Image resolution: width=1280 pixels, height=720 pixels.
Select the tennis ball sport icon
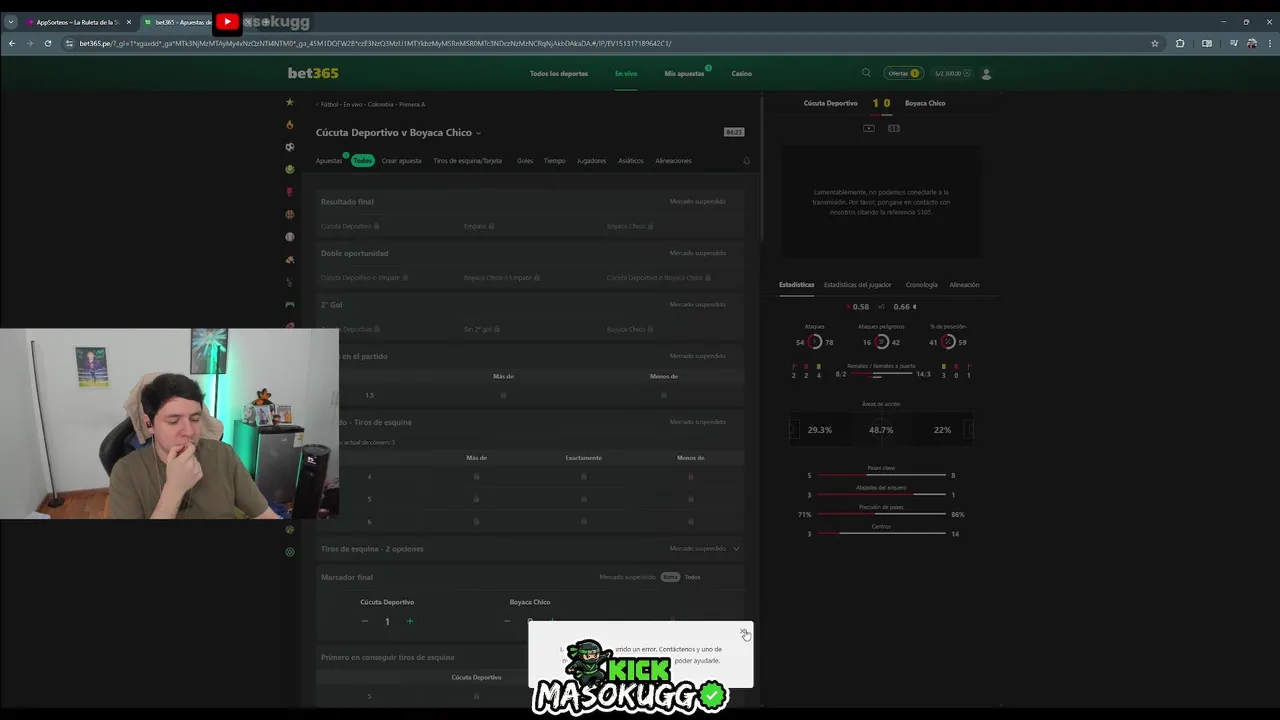tap(290, 169)
